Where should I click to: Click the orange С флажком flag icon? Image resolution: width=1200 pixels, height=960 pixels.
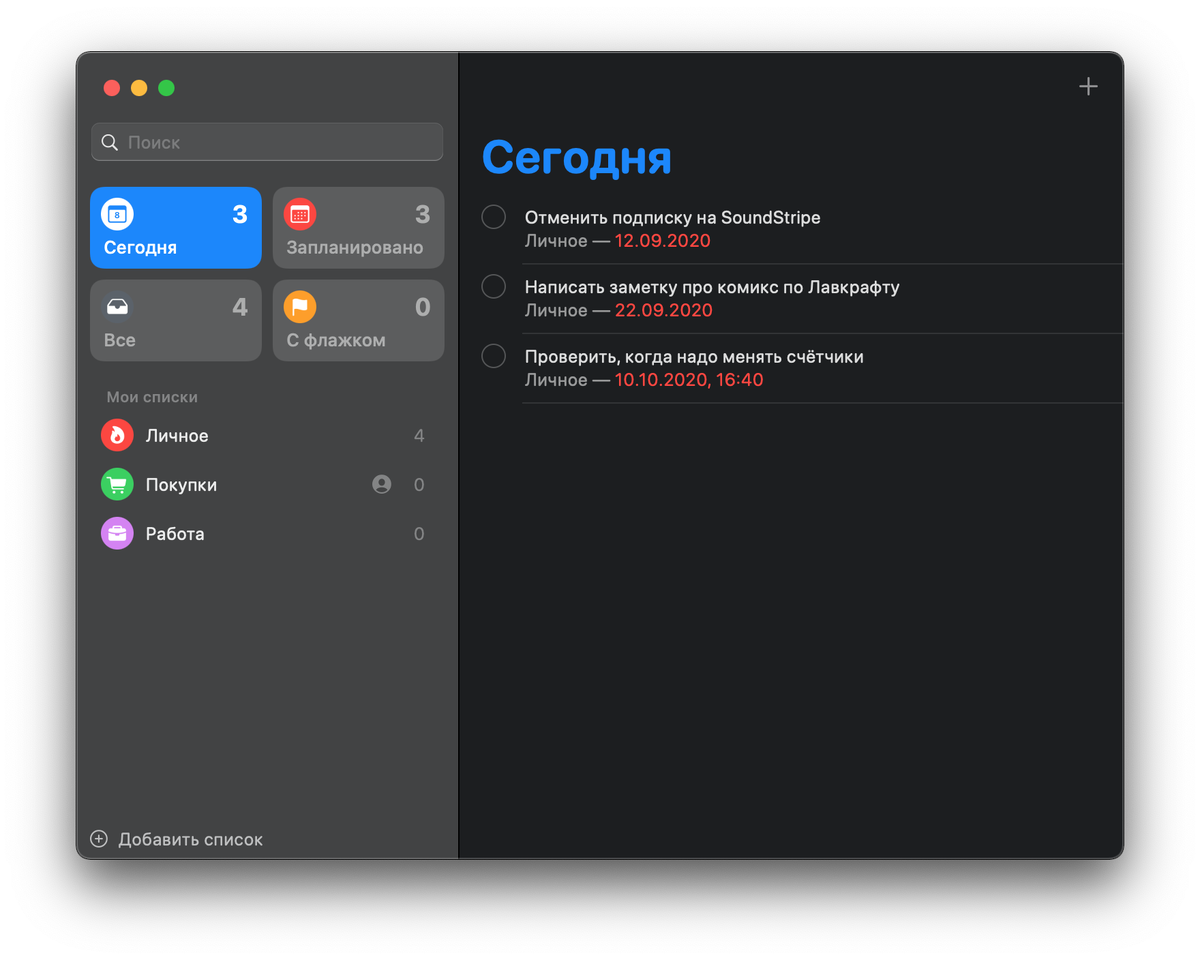(x=300, y=306)
